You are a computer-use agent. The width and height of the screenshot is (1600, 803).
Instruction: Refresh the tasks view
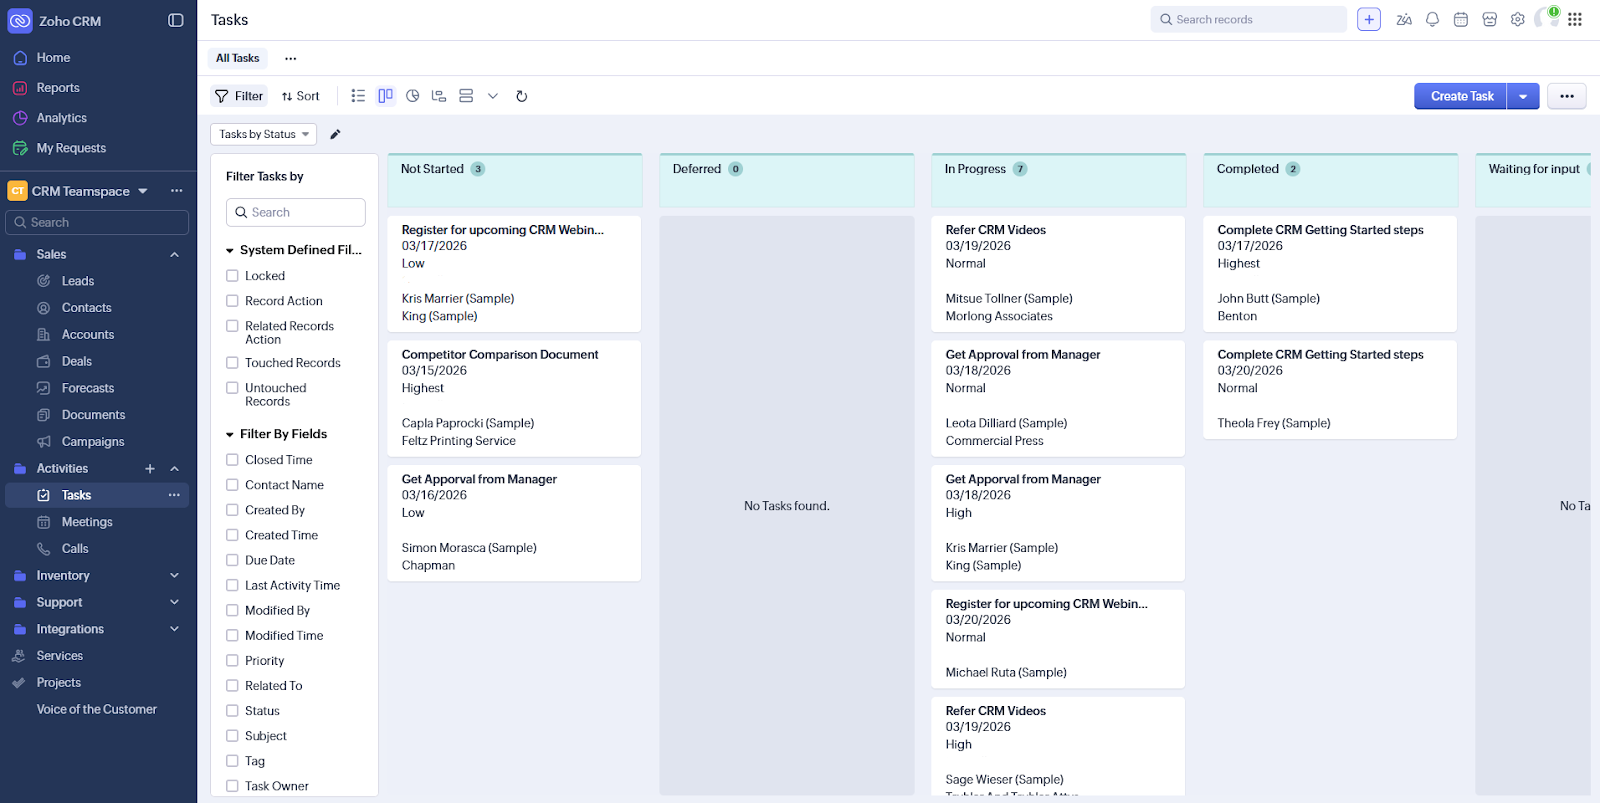pos(521,96)
